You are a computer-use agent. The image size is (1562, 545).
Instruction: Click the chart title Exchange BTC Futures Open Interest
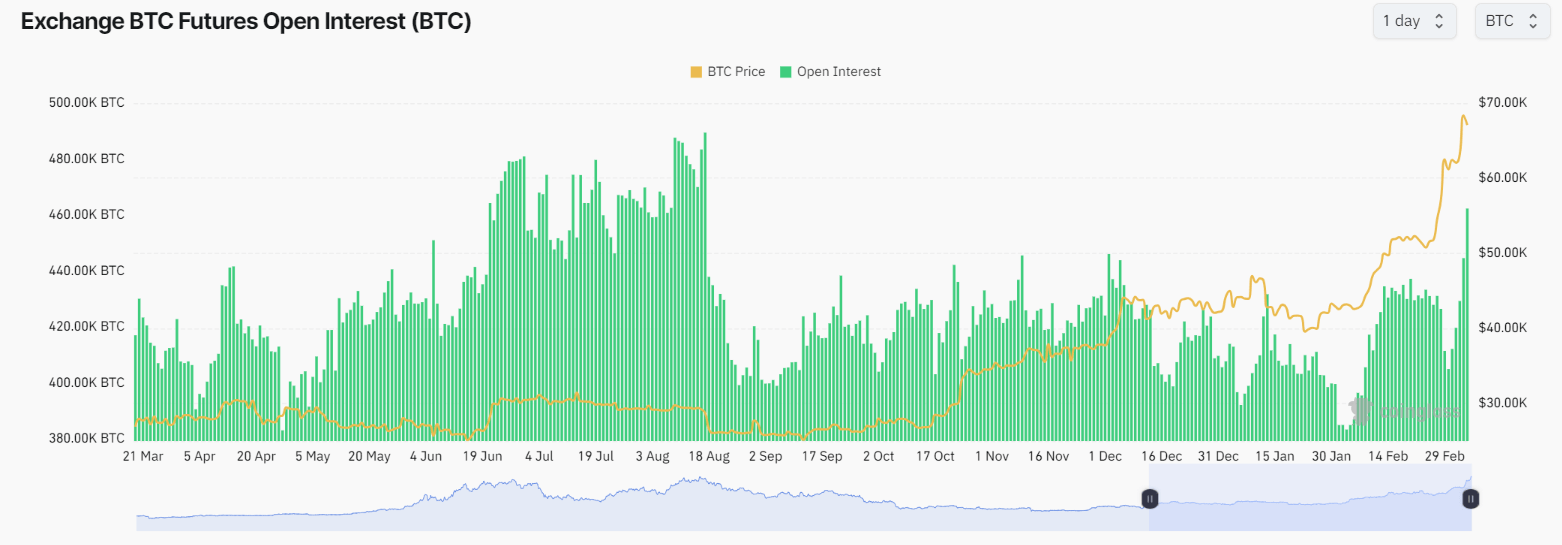246,22
